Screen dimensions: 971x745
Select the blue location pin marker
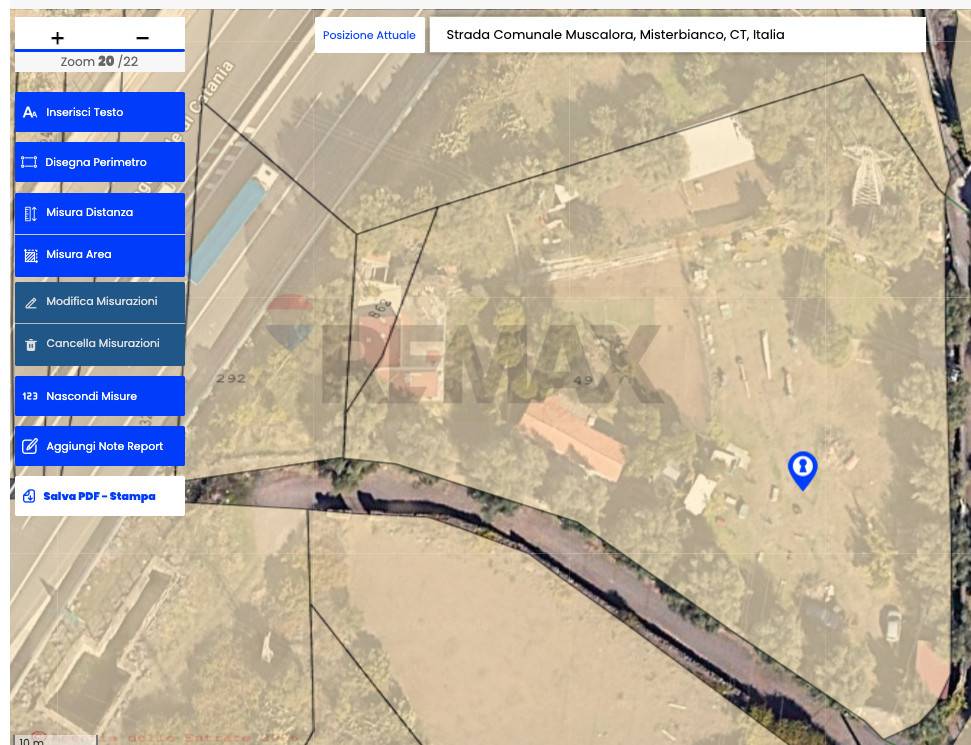pyautogui.click(x=802, y=469)
